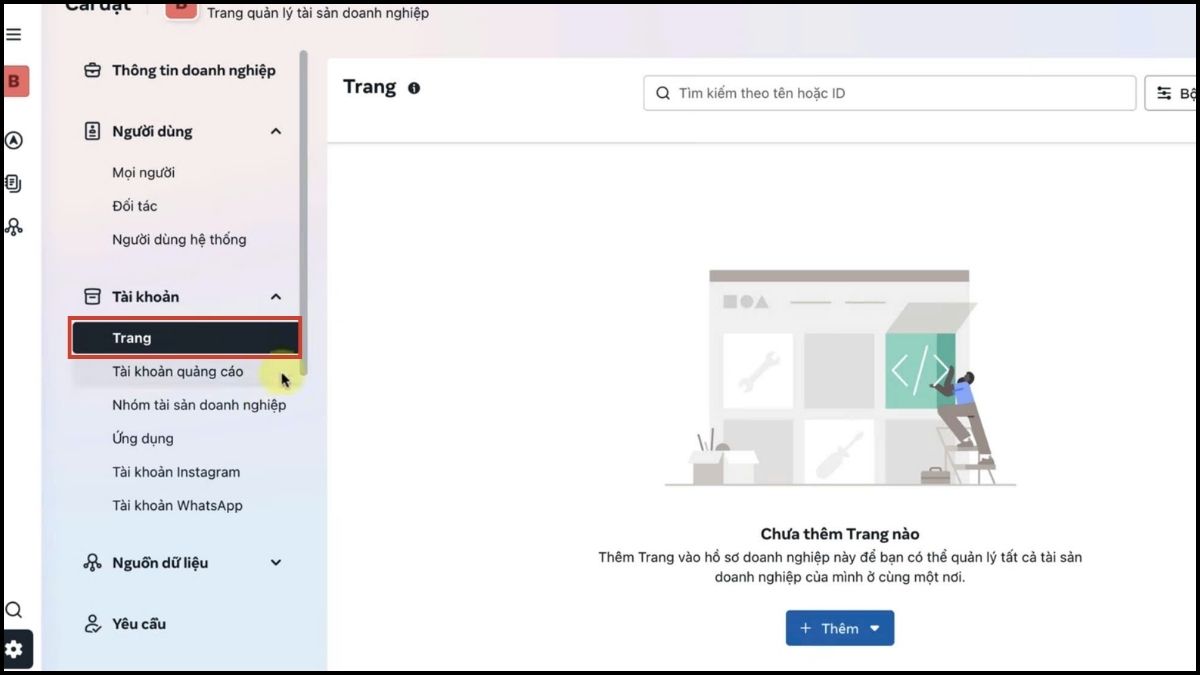This screenshot has width=1200, height=675.
Task: Open Tài khoản quảng cáo
Action: [178, 371]
